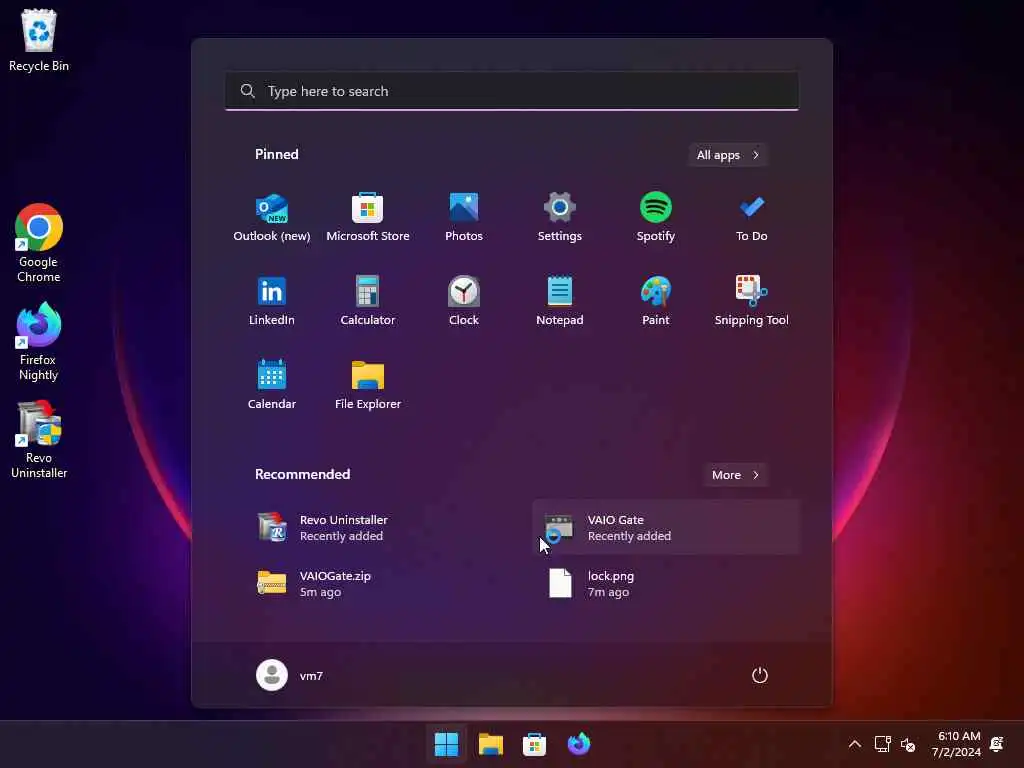The height and width of the screenshot is (768, 1024).
Task: Open the vm7 user account menu
Action: 290,675
